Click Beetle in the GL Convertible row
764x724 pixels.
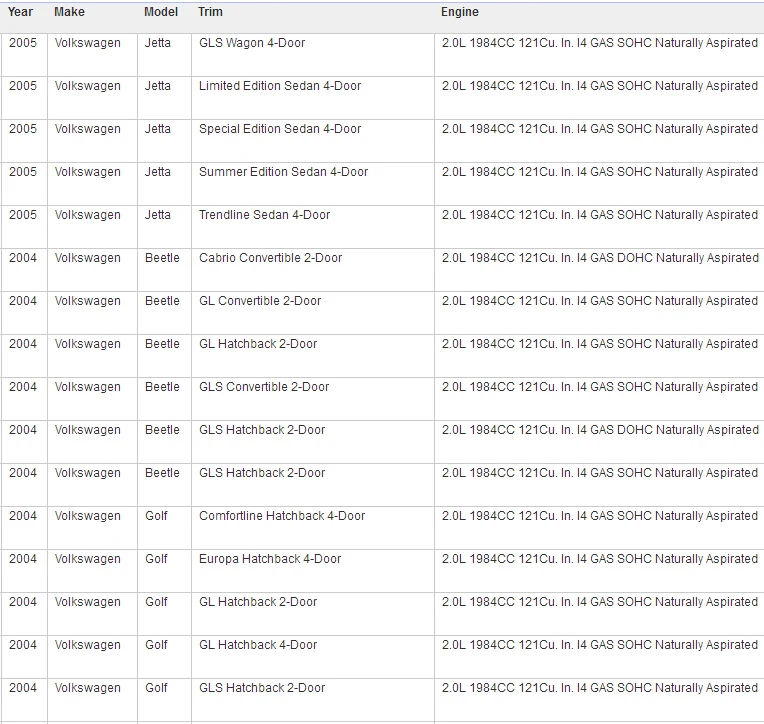pyautogui.click(x=162, y=301)
